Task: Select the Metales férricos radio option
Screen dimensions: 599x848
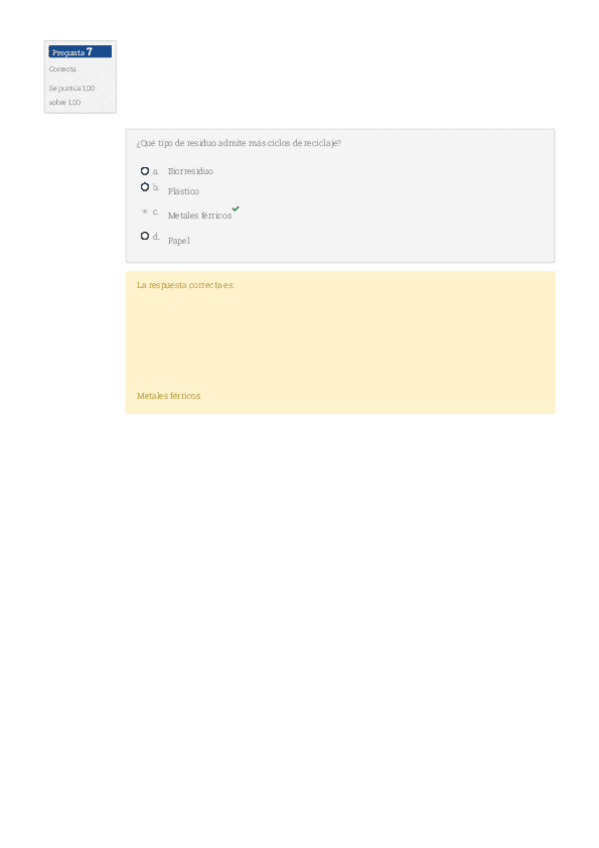Action: [145, 211]
